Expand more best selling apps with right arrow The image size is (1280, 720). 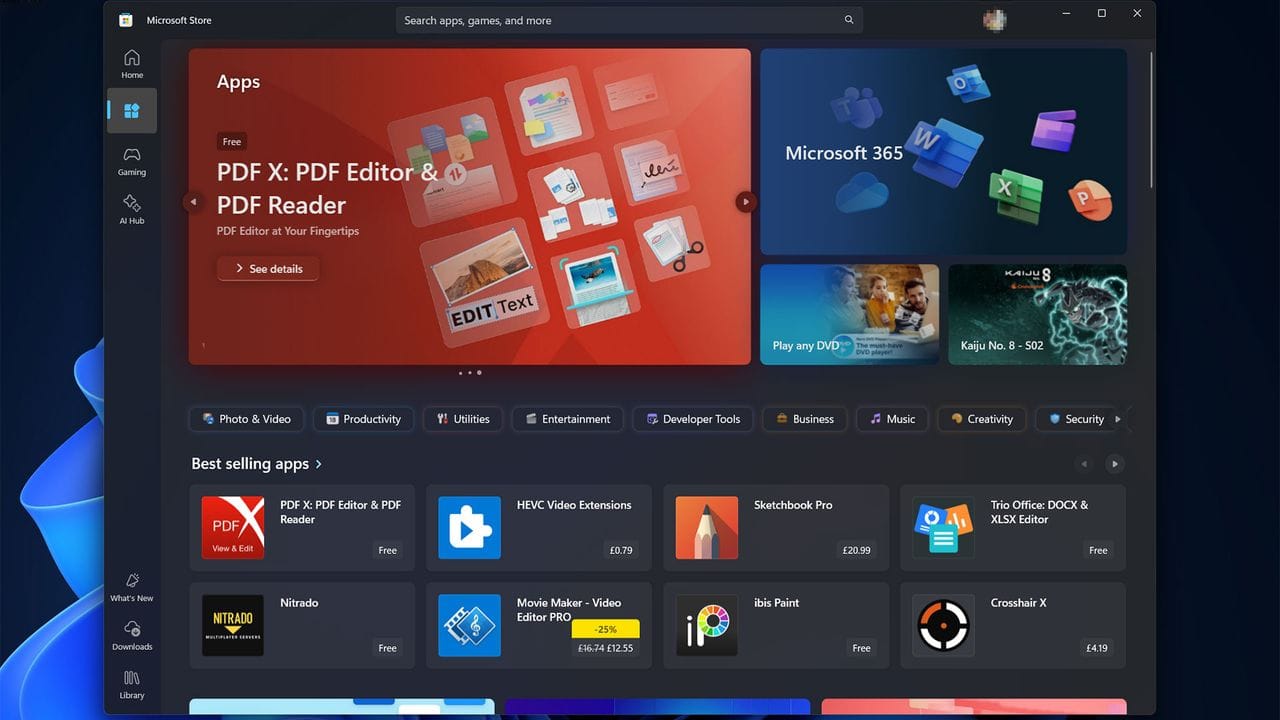1114,463
